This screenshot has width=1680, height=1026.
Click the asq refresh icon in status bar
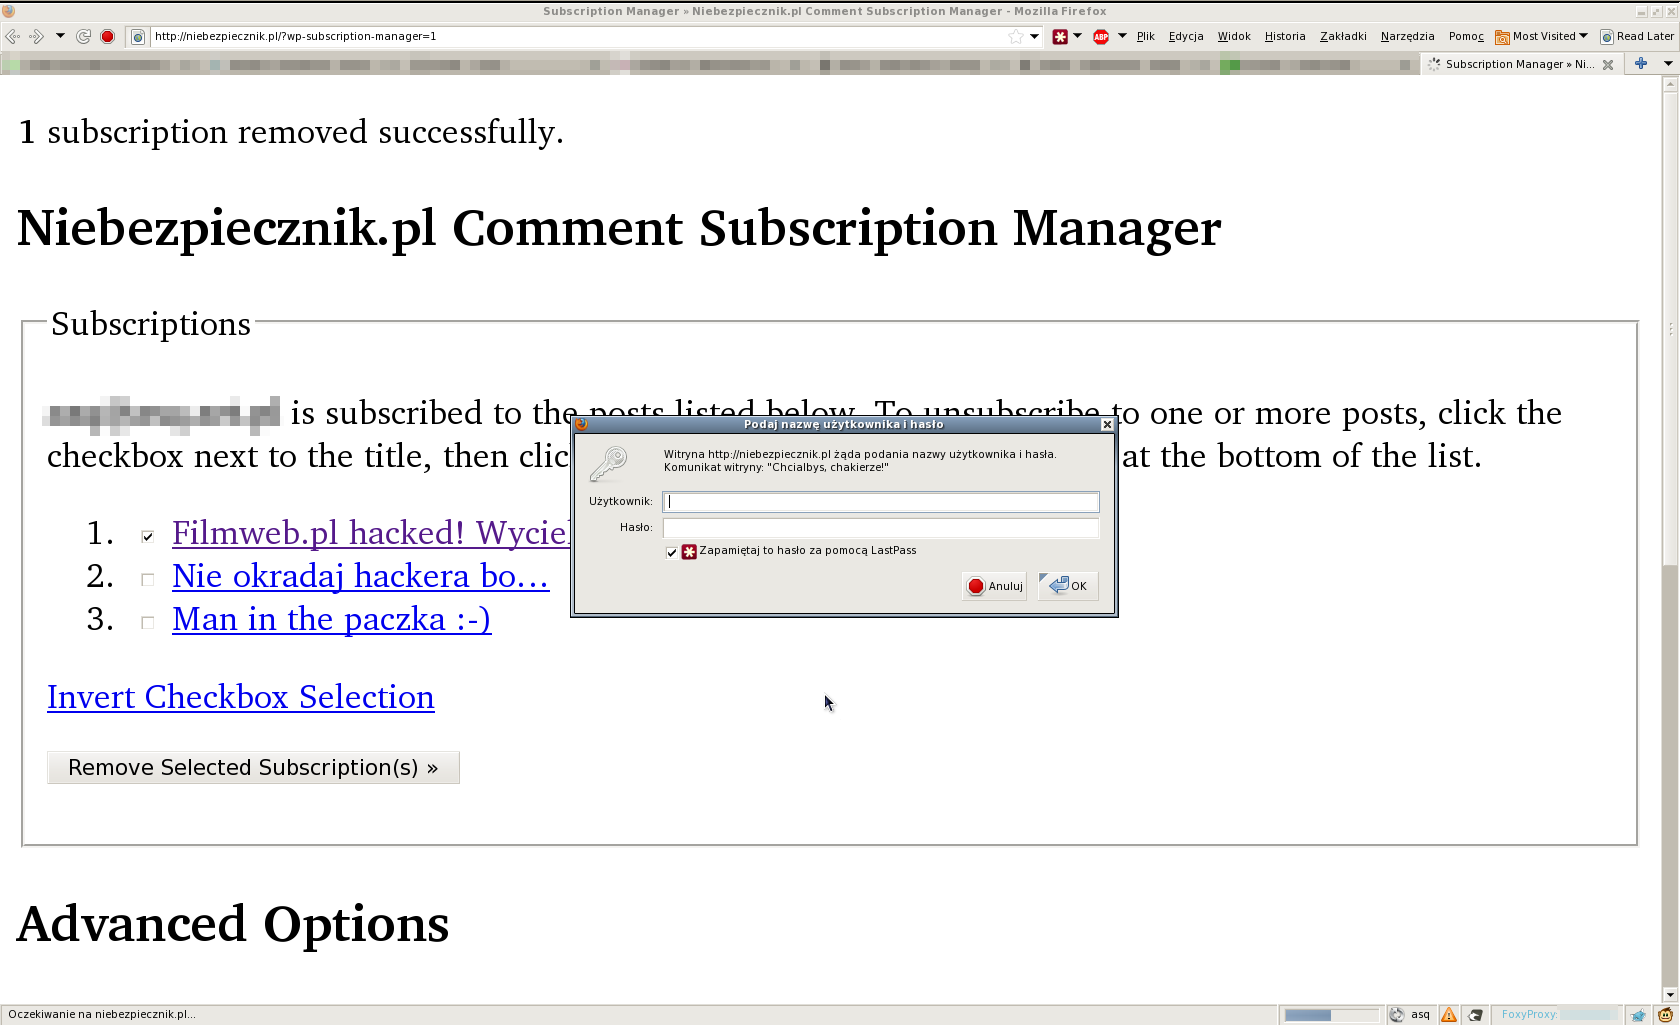(x=1397, y=1015)
